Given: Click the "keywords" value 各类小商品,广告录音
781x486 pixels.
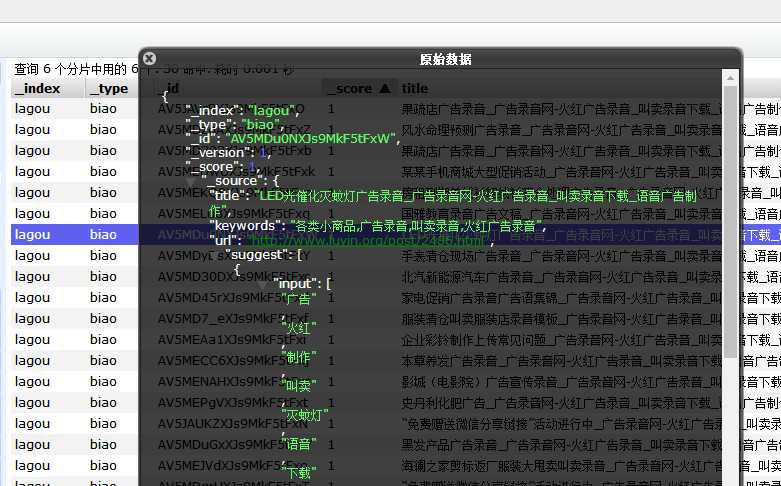Looking at the screenshot, I should pyautogui.click(x=418, y=227).
